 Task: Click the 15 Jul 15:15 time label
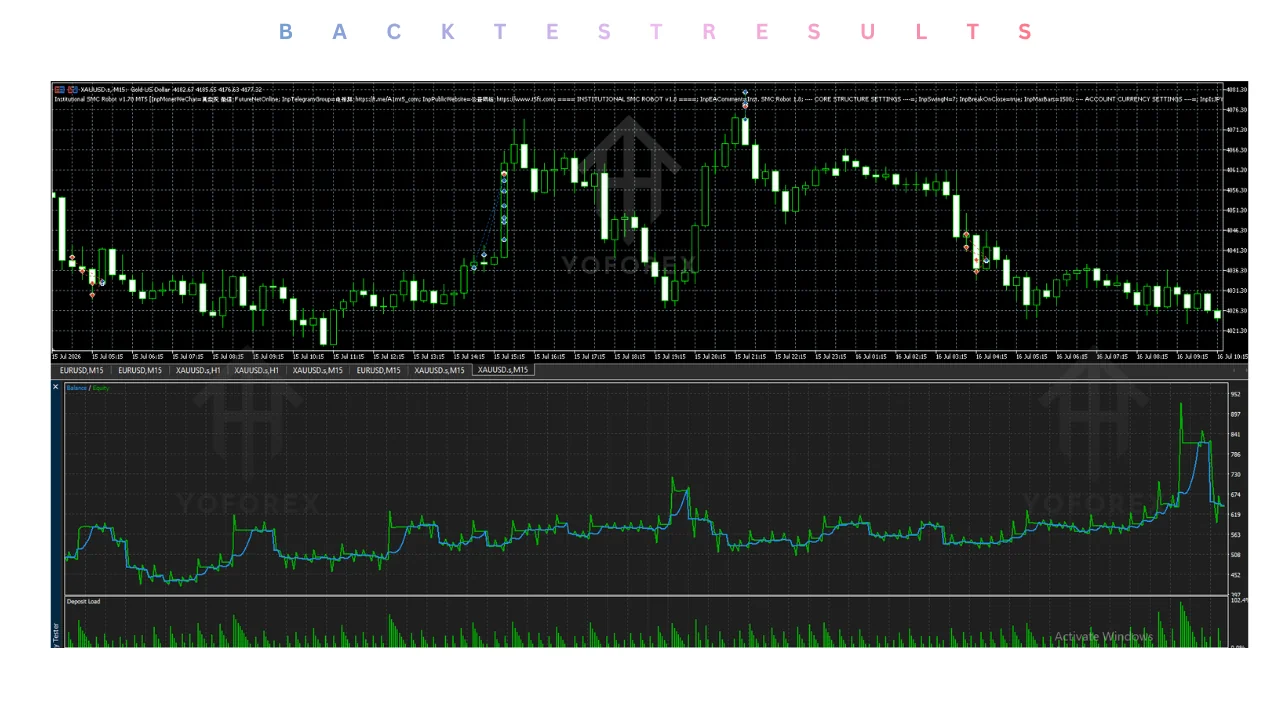(510, 356)
